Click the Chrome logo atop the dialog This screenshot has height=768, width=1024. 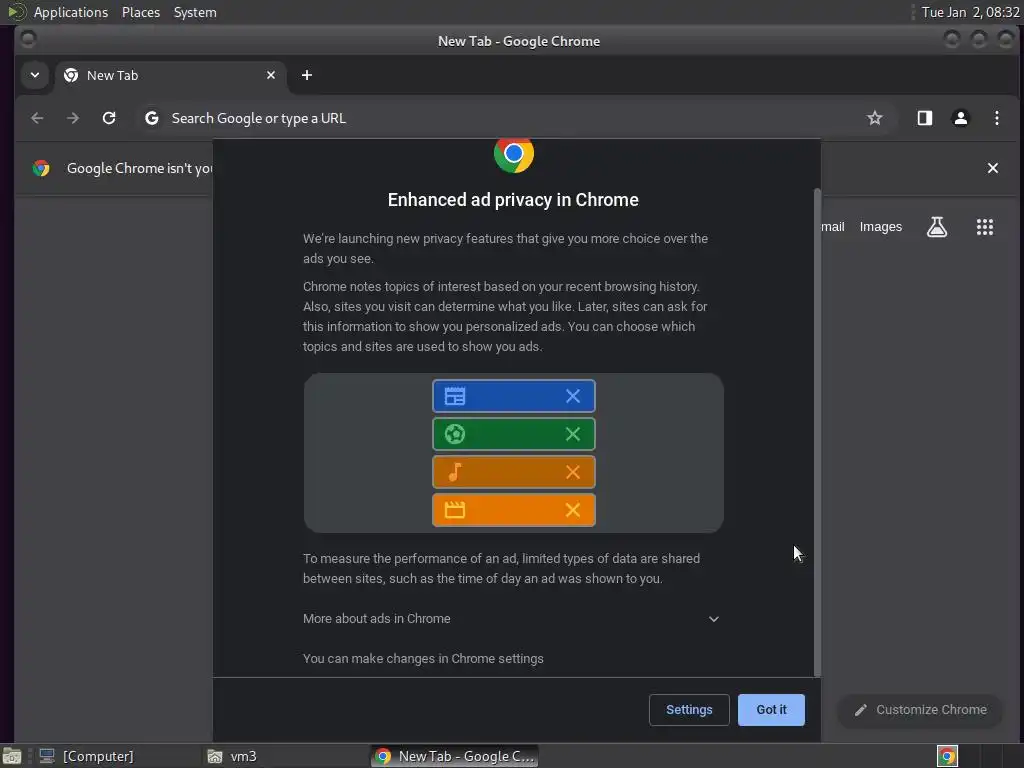coord(513,155)
